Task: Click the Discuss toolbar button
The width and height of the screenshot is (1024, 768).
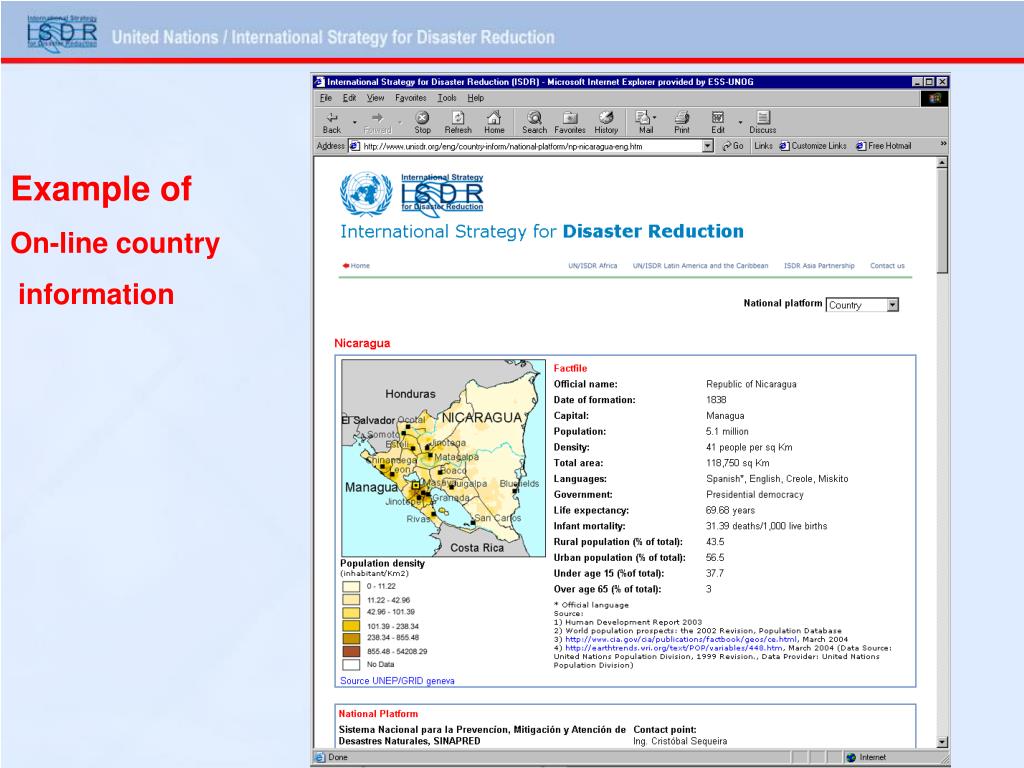Action: (762, 122)
